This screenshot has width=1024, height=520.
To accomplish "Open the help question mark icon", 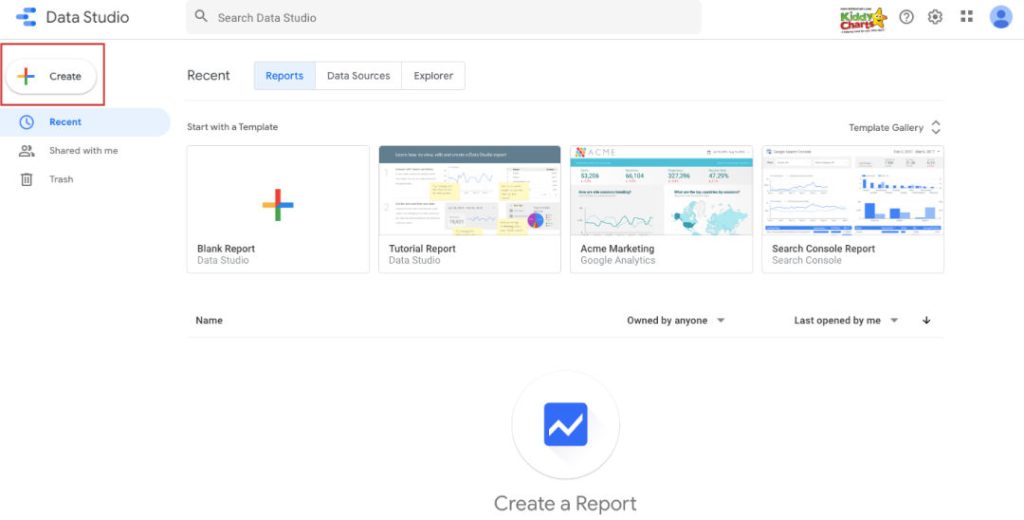I will point(906,17).
